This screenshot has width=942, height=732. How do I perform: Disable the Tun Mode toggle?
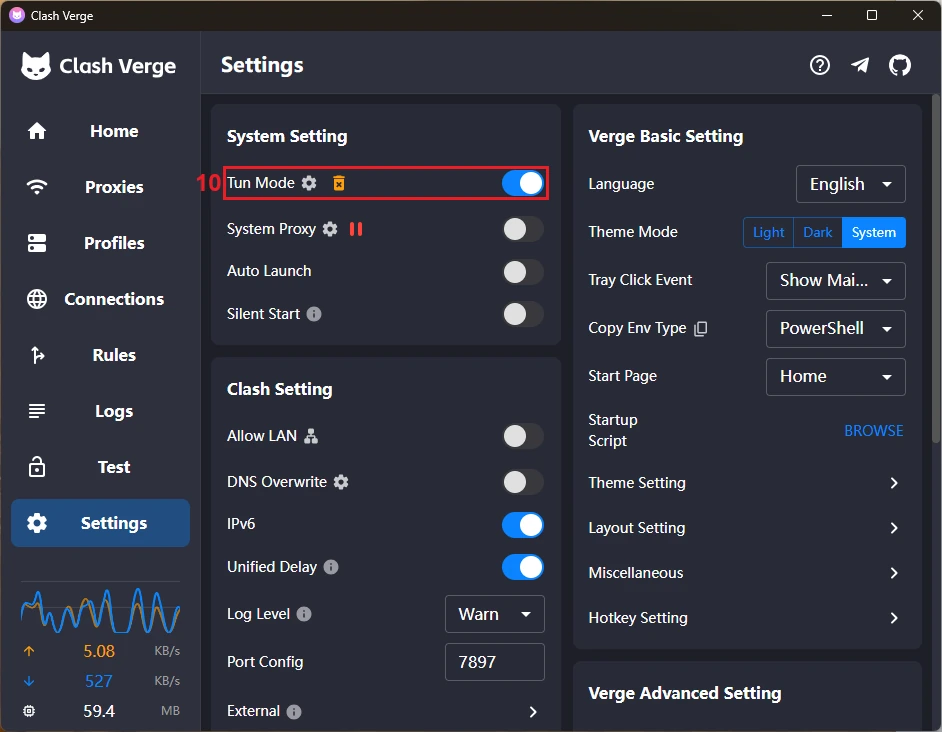pos(523,183)
